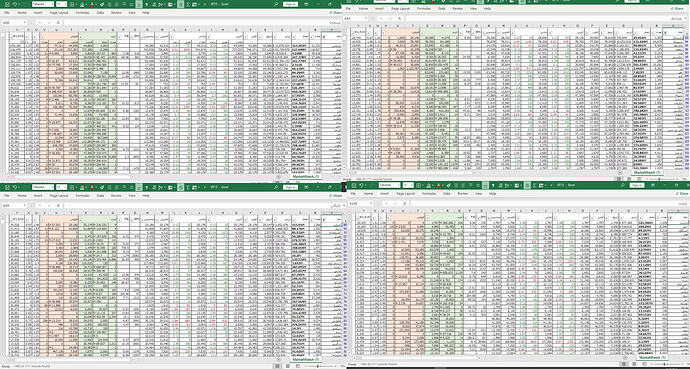Open Borders tool in bottom-right Excel window
Viewport: 690px width, 369px height.
418,185
